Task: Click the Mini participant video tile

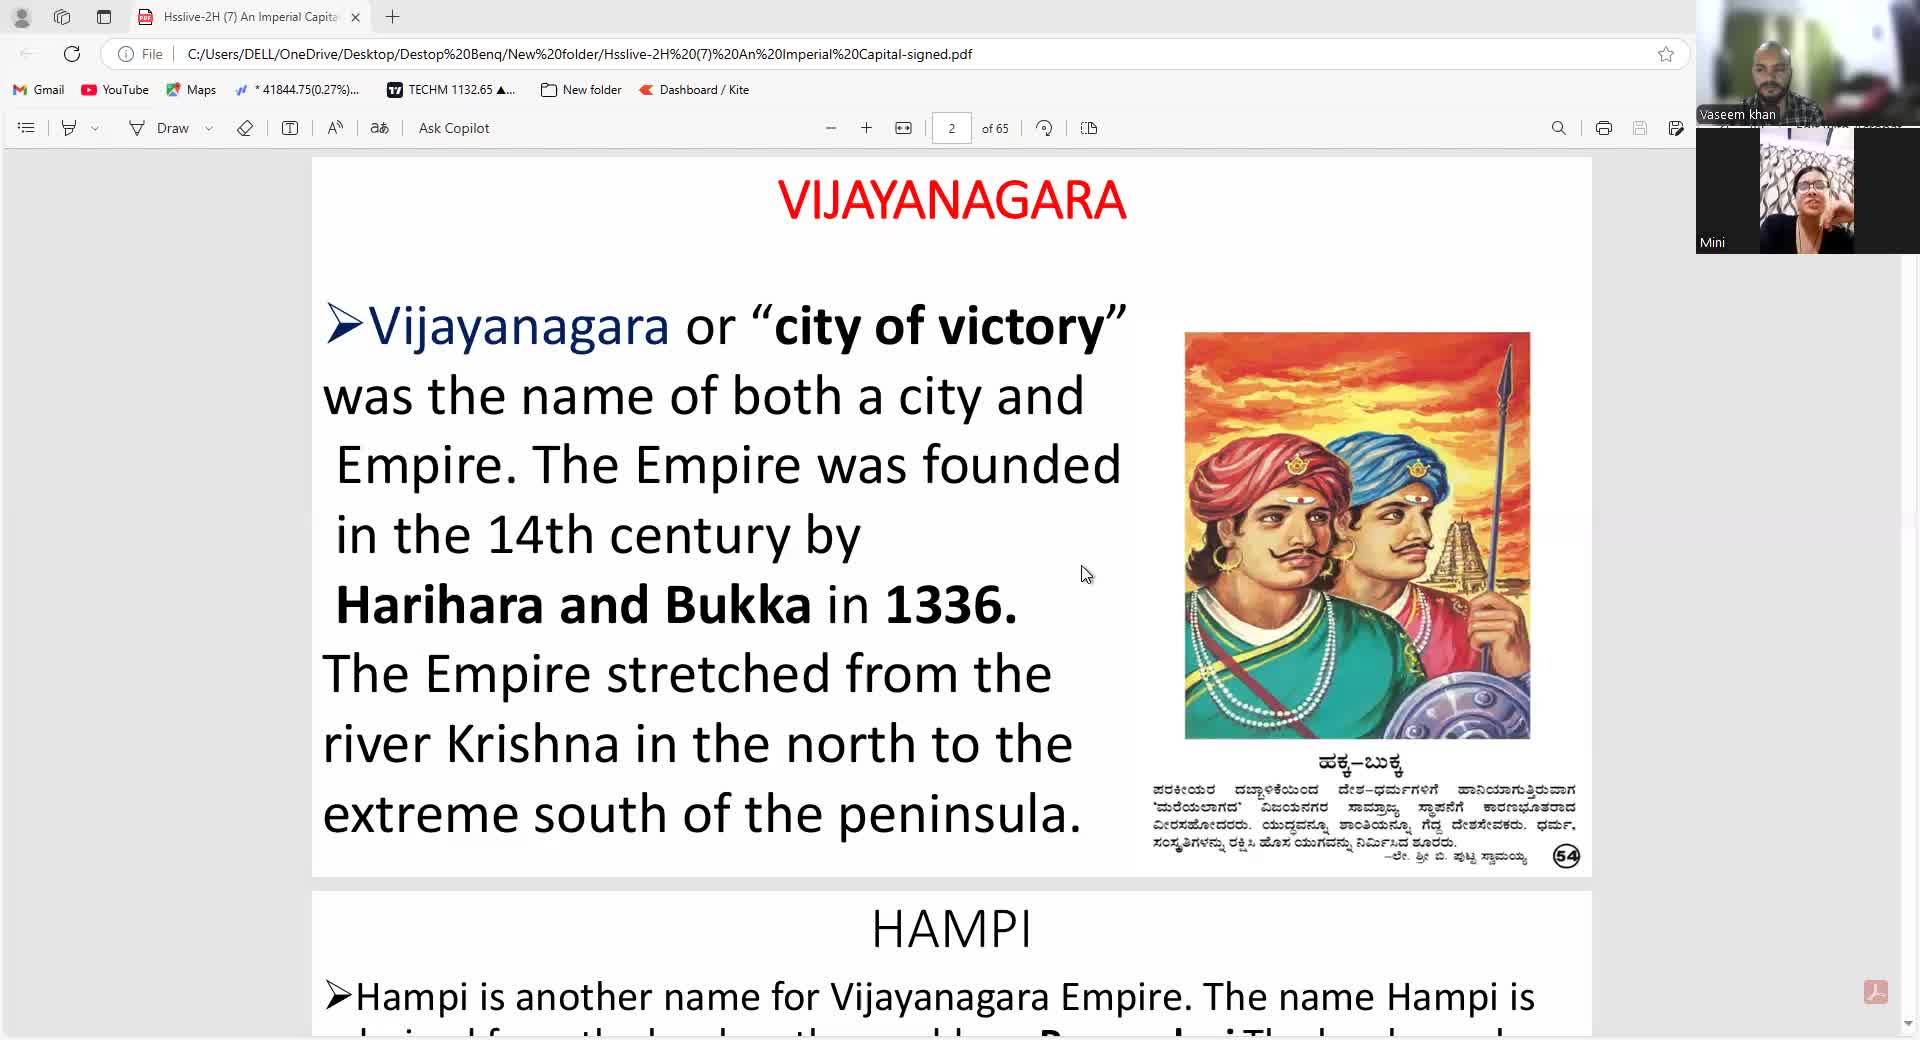Action: click(1807, 191)
